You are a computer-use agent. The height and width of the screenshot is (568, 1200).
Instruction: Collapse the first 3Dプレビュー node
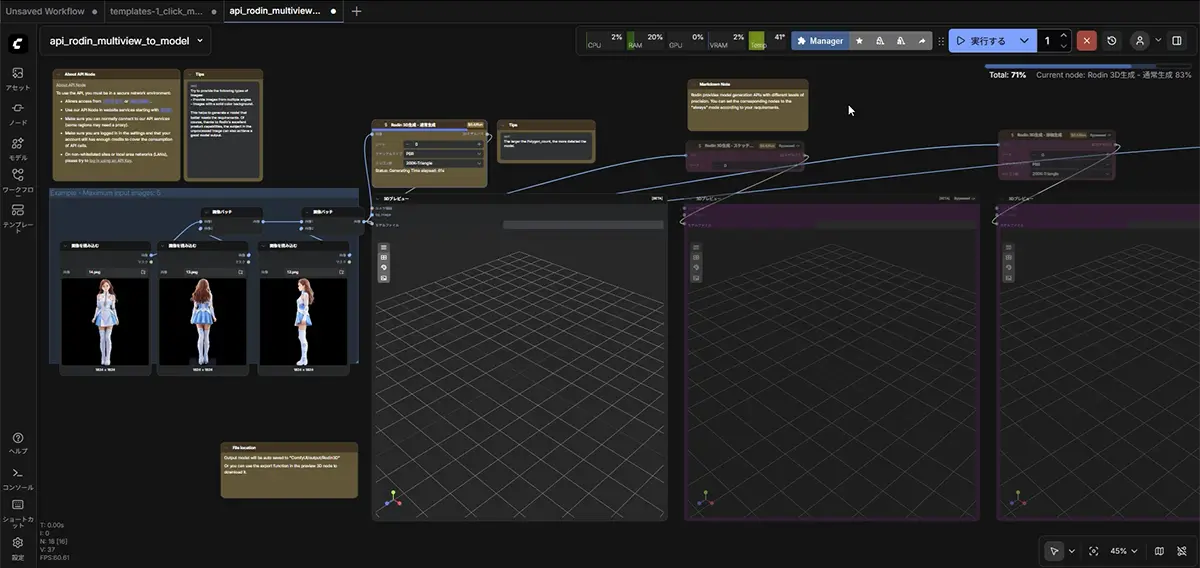pyautogui.click(x=377, y=199)
